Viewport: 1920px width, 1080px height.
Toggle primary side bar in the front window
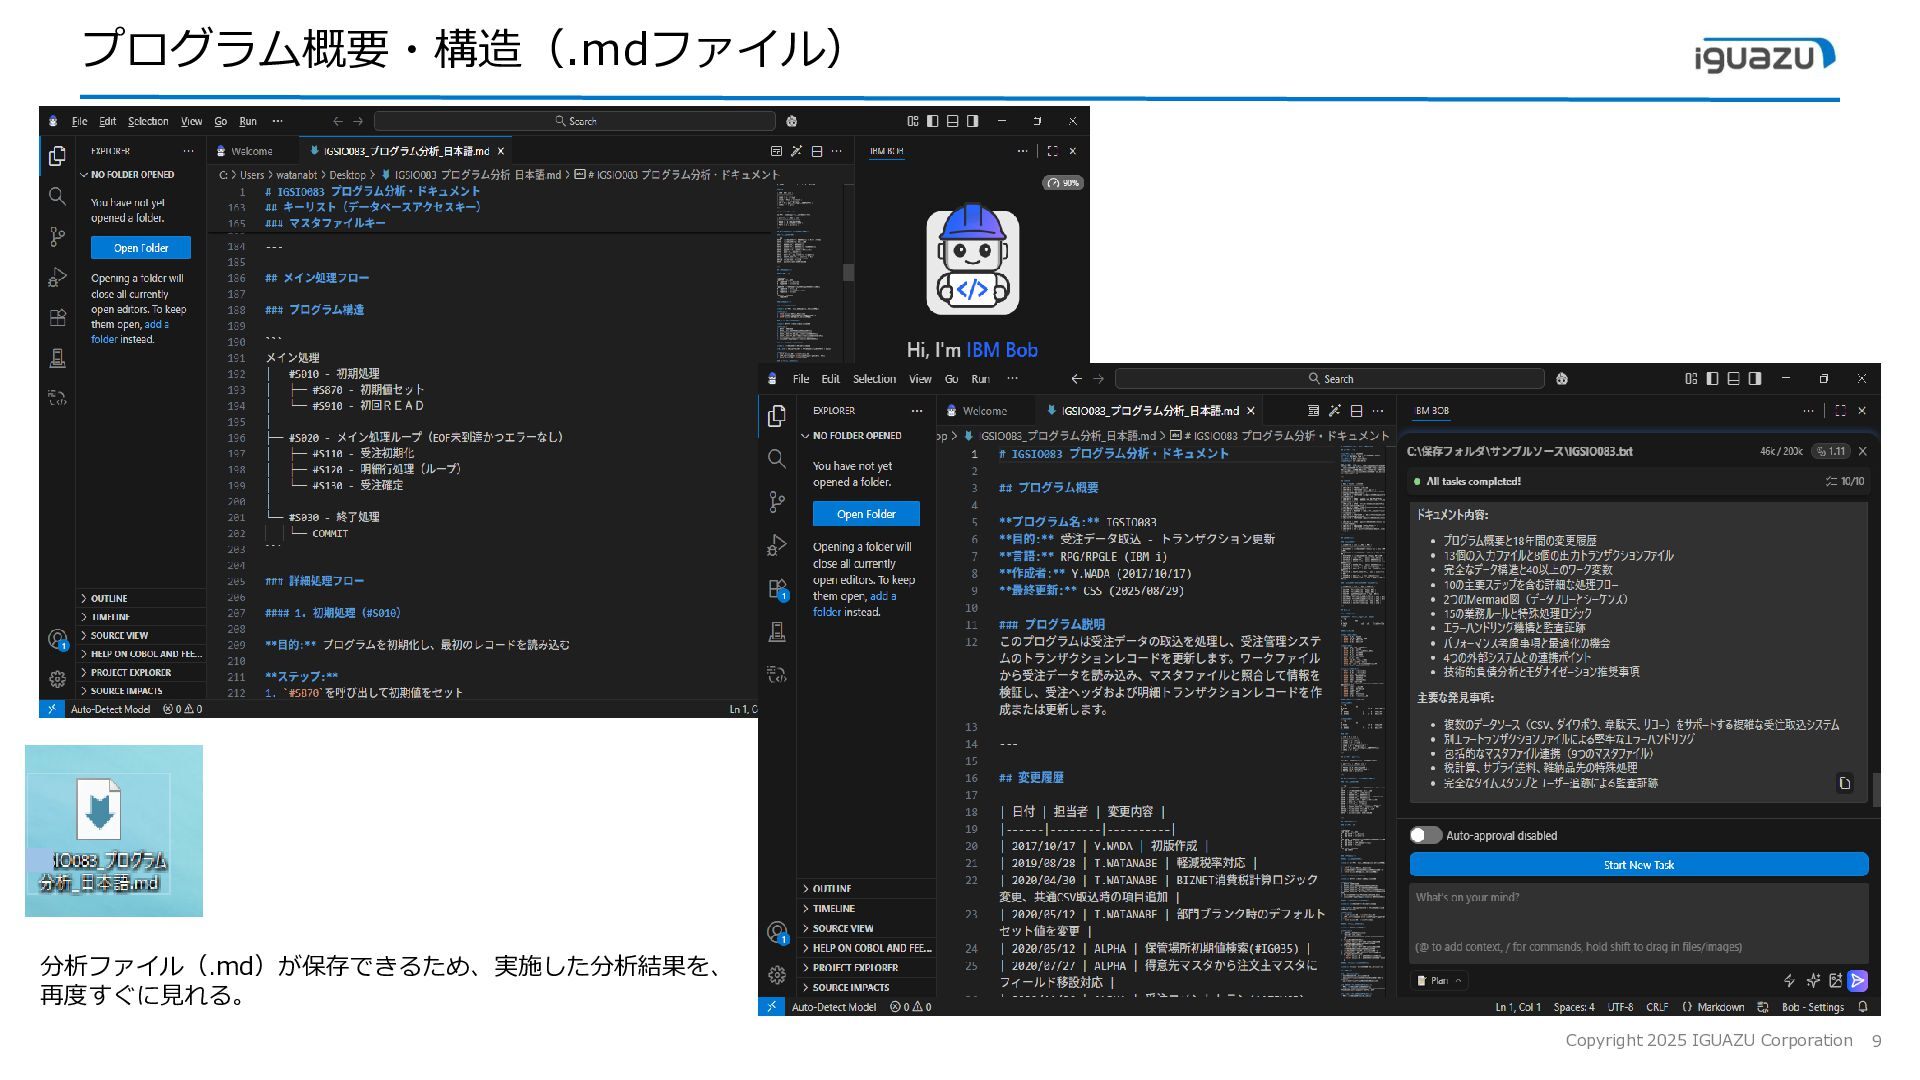click(x=1712, y=379)
